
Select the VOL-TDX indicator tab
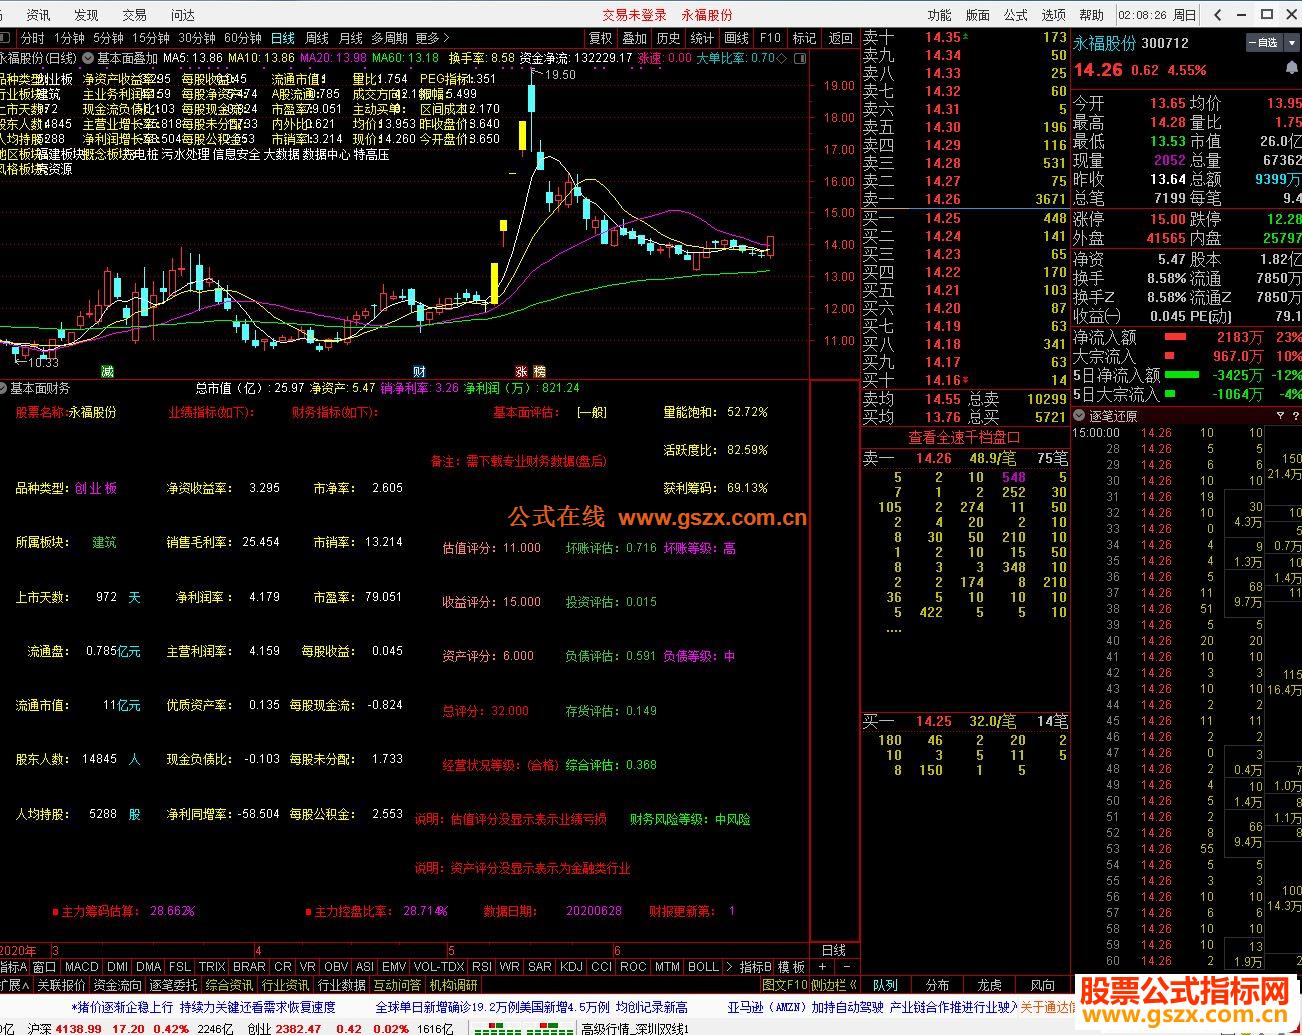coord(439,967)
